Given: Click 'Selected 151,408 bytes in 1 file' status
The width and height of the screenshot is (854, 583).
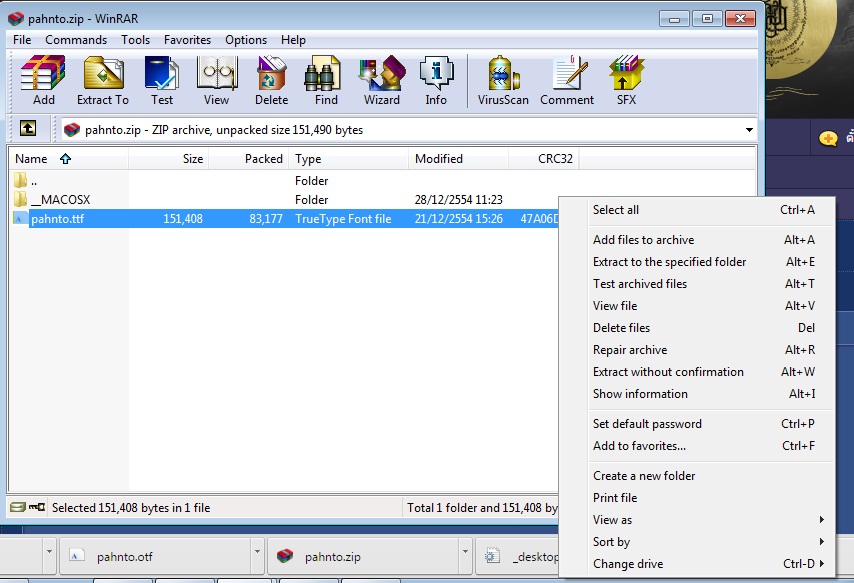Looking at the screenshot, I should click(131, 508).
